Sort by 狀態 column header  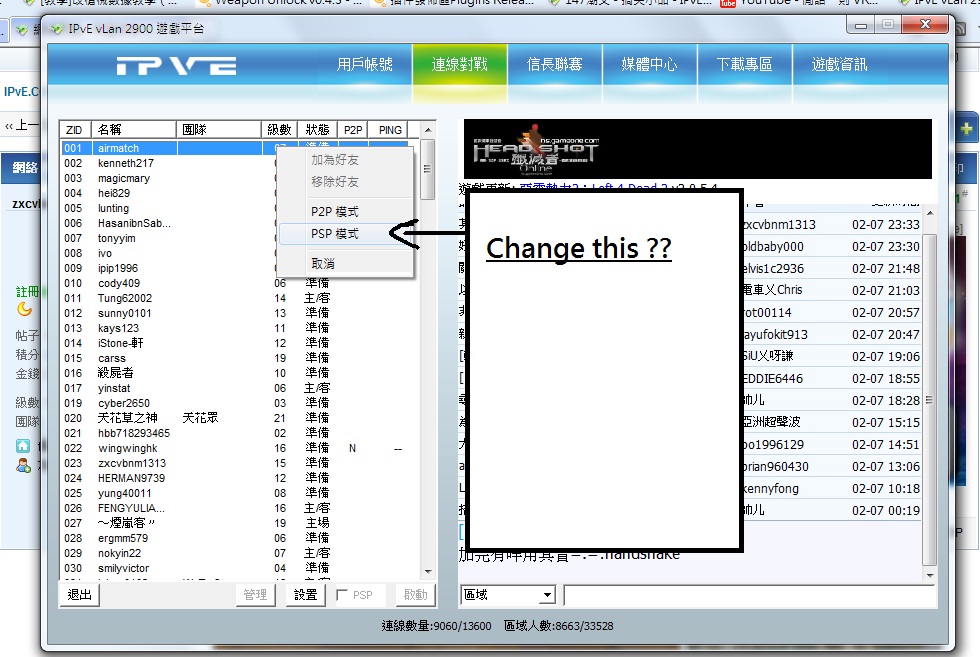coord(318,130)
